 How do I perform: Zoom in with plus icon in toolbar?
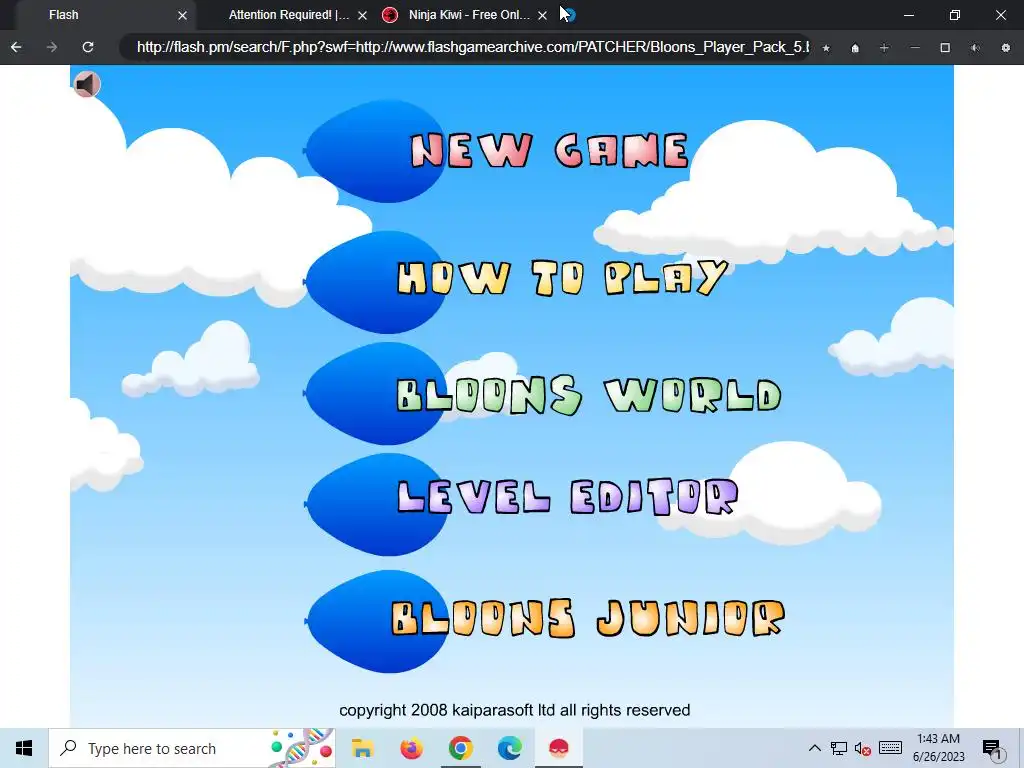(884, 48)
